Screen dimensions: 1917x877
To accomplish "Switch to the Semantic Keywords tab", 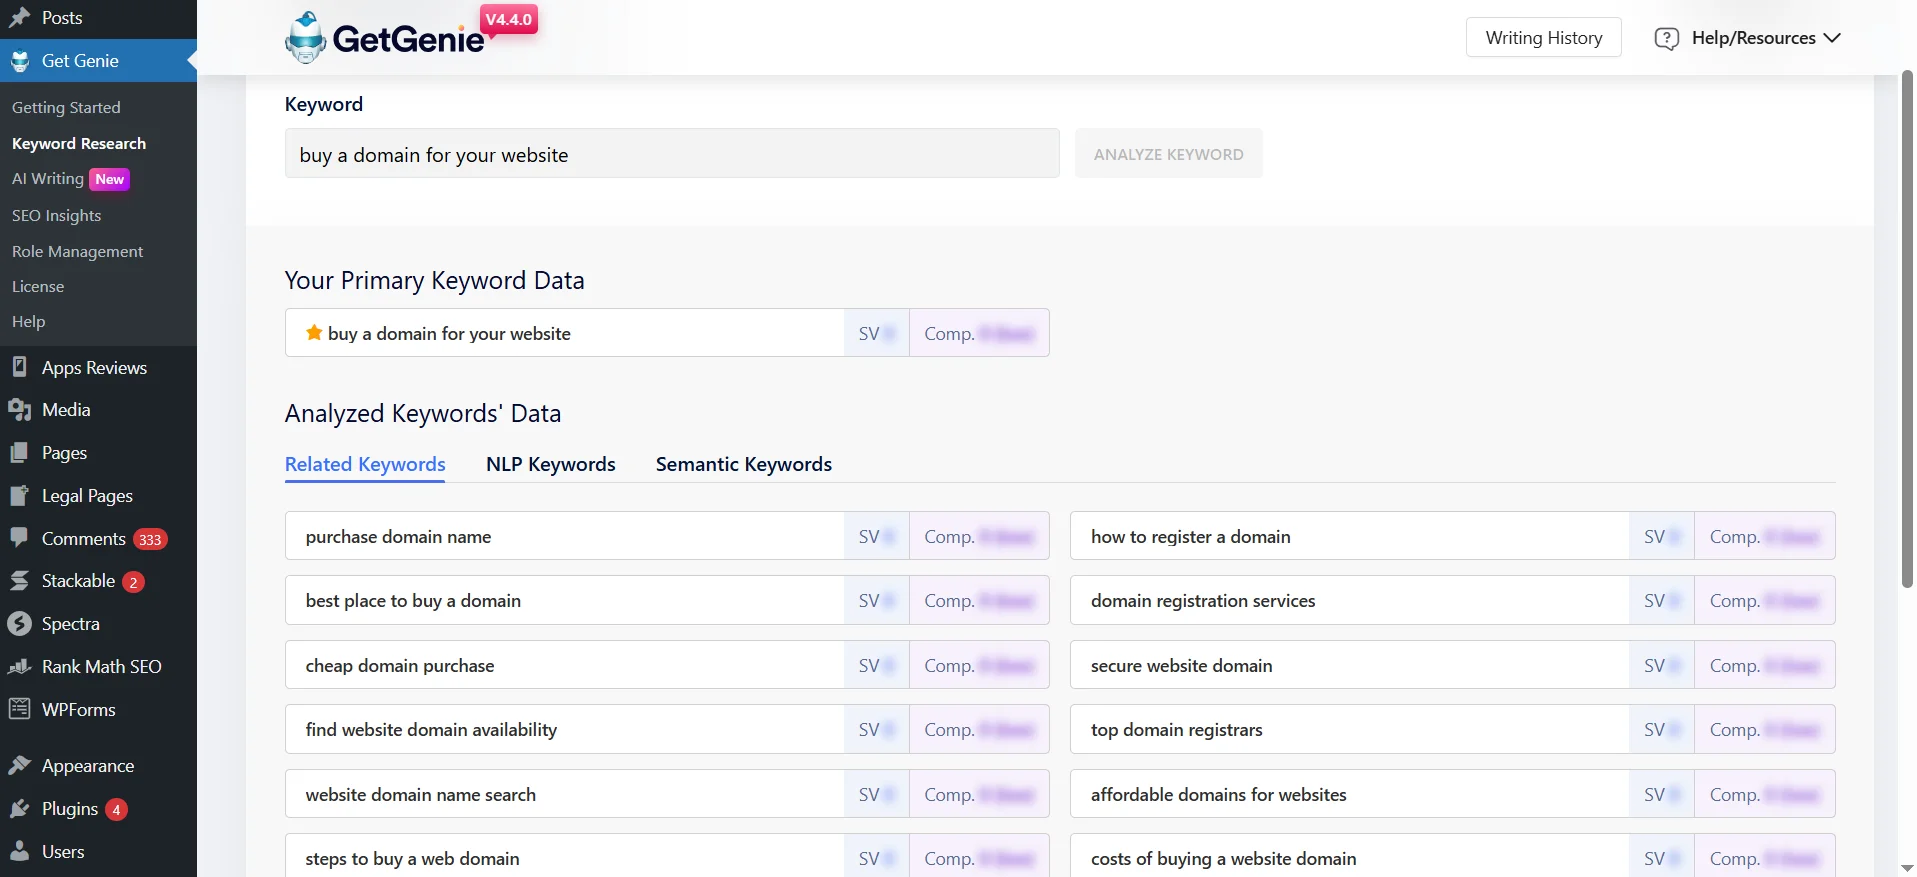I will point(744,464).
